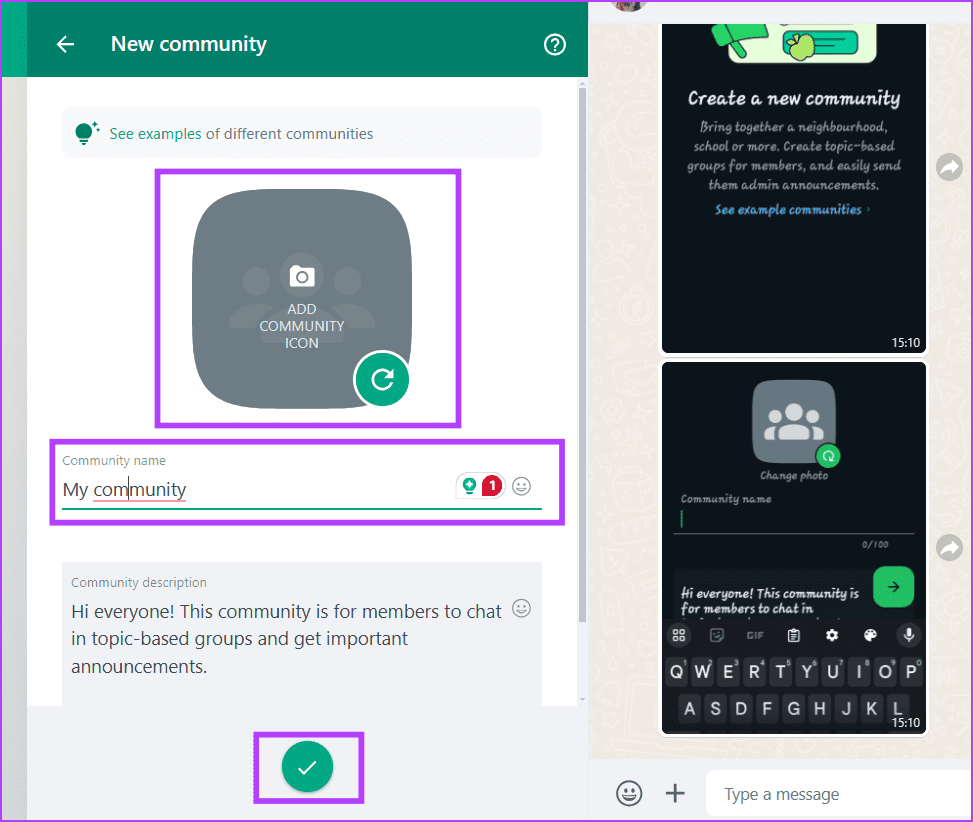Click the lightbulb icon beside See examples
The height and width of the screenshot is (822, 973).
pos(87,131)
